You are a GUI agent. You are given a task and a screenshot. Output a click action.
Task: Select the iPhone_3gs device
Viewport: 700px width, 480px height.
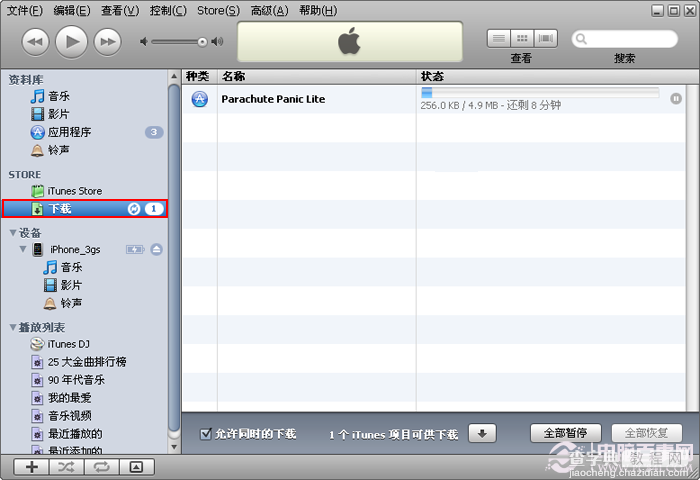coord(75,249)
